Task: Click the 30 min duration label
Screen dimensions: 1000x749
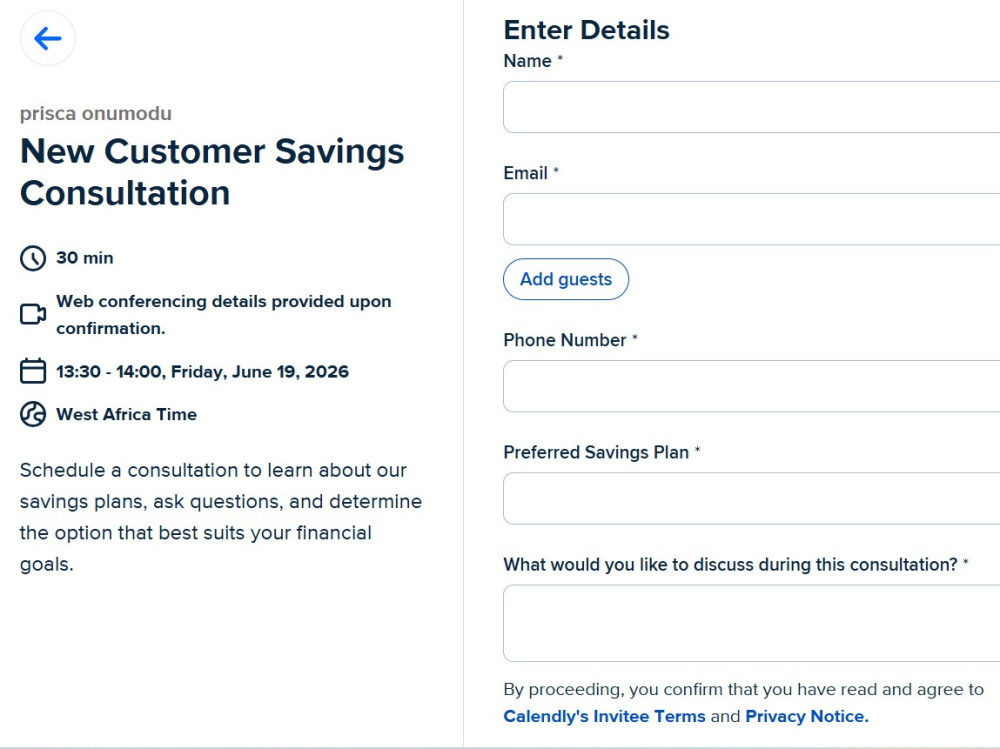Action: [x=85, y=258]
